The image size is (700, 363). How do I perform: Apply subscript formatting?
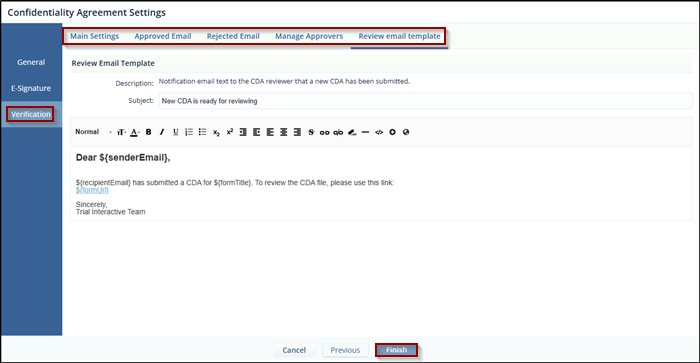[216, 132]
